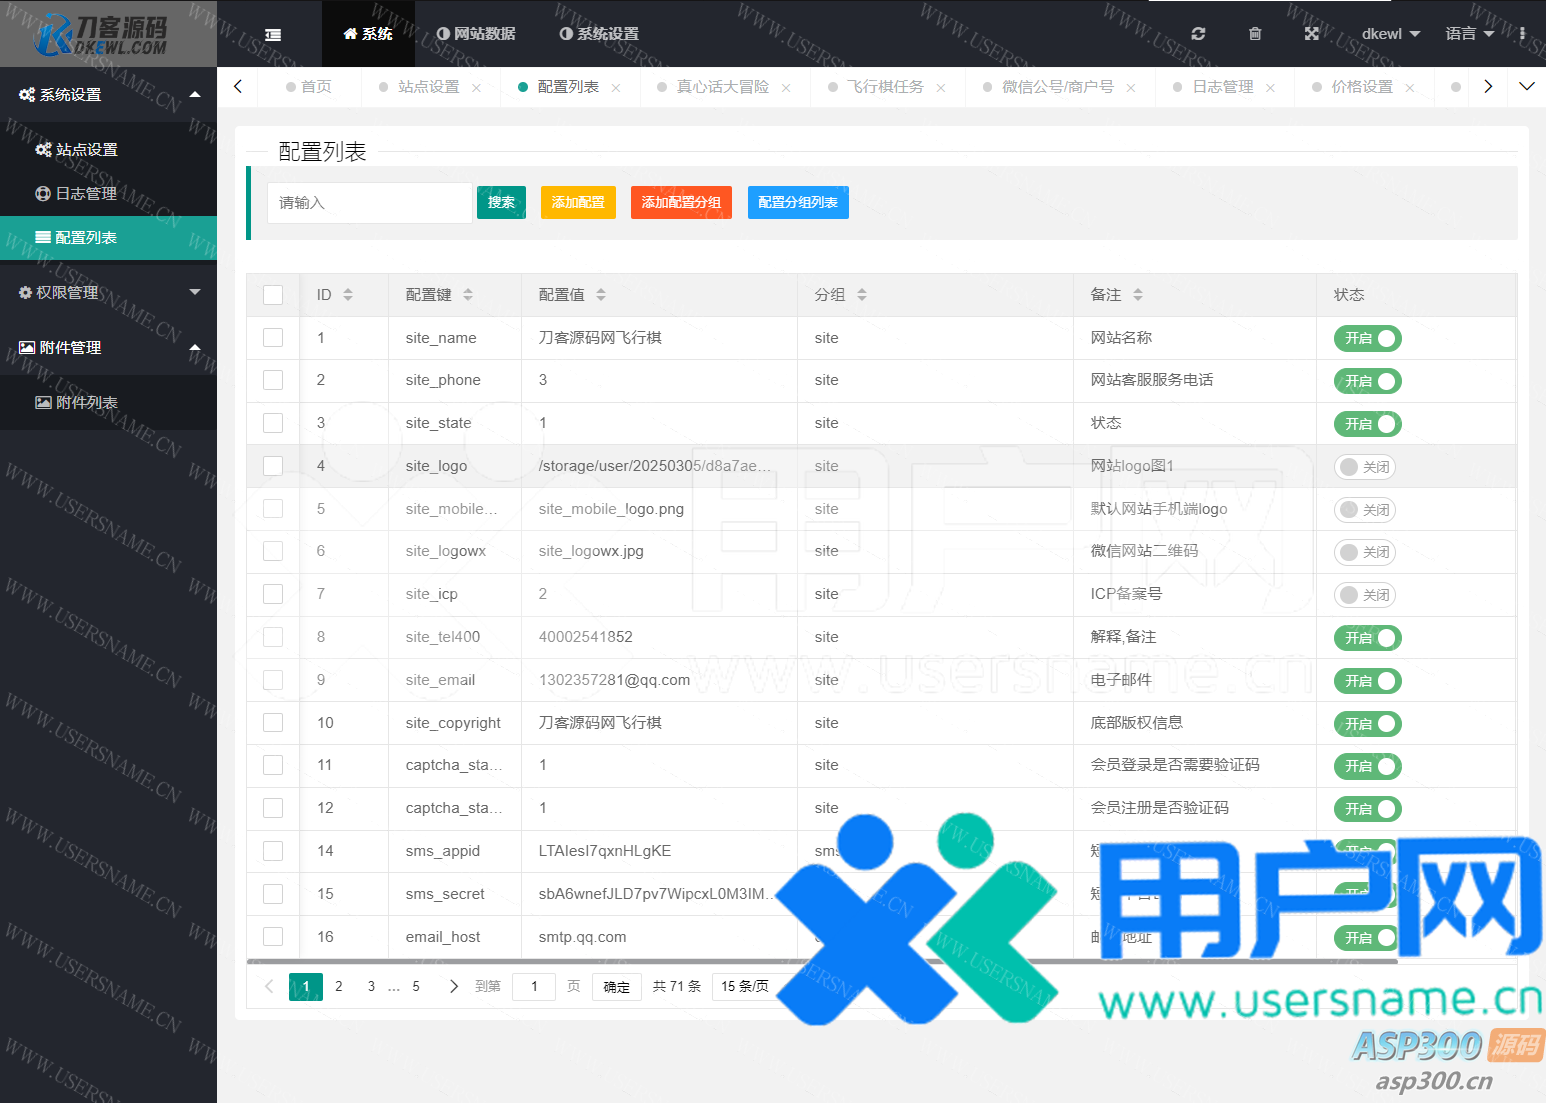Collapse sidebar with hamburger menu icon
The image size is (1546, 1103).
point(272,34)
